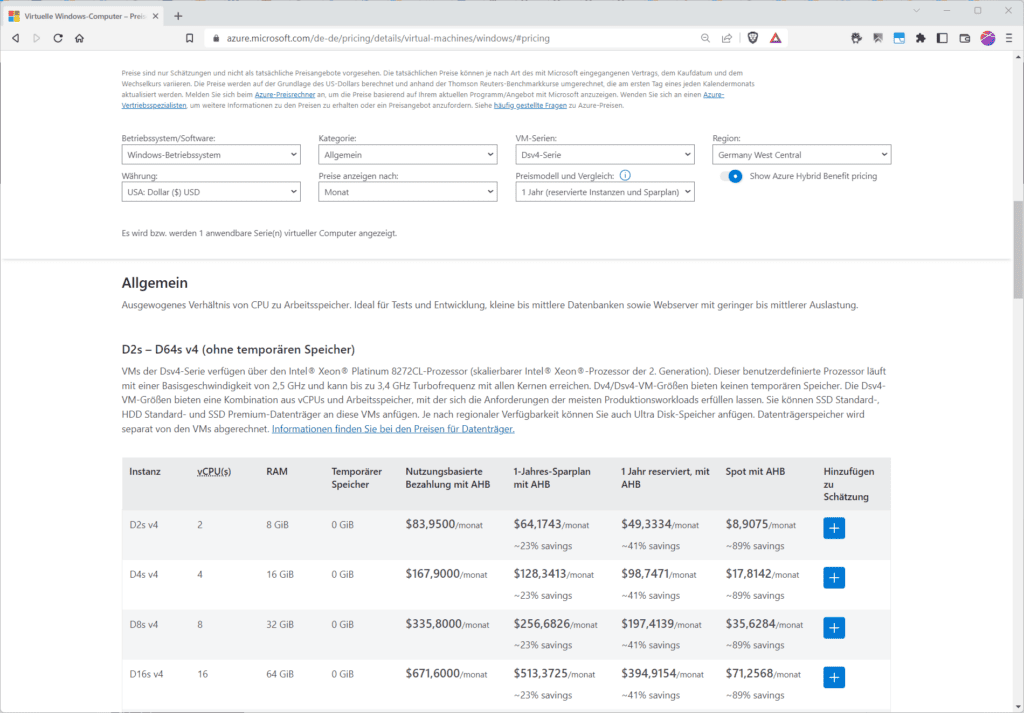Click the $197,4139 reserved price for D8s v4
Screen dimensions: 1024x713
point(648,624)
